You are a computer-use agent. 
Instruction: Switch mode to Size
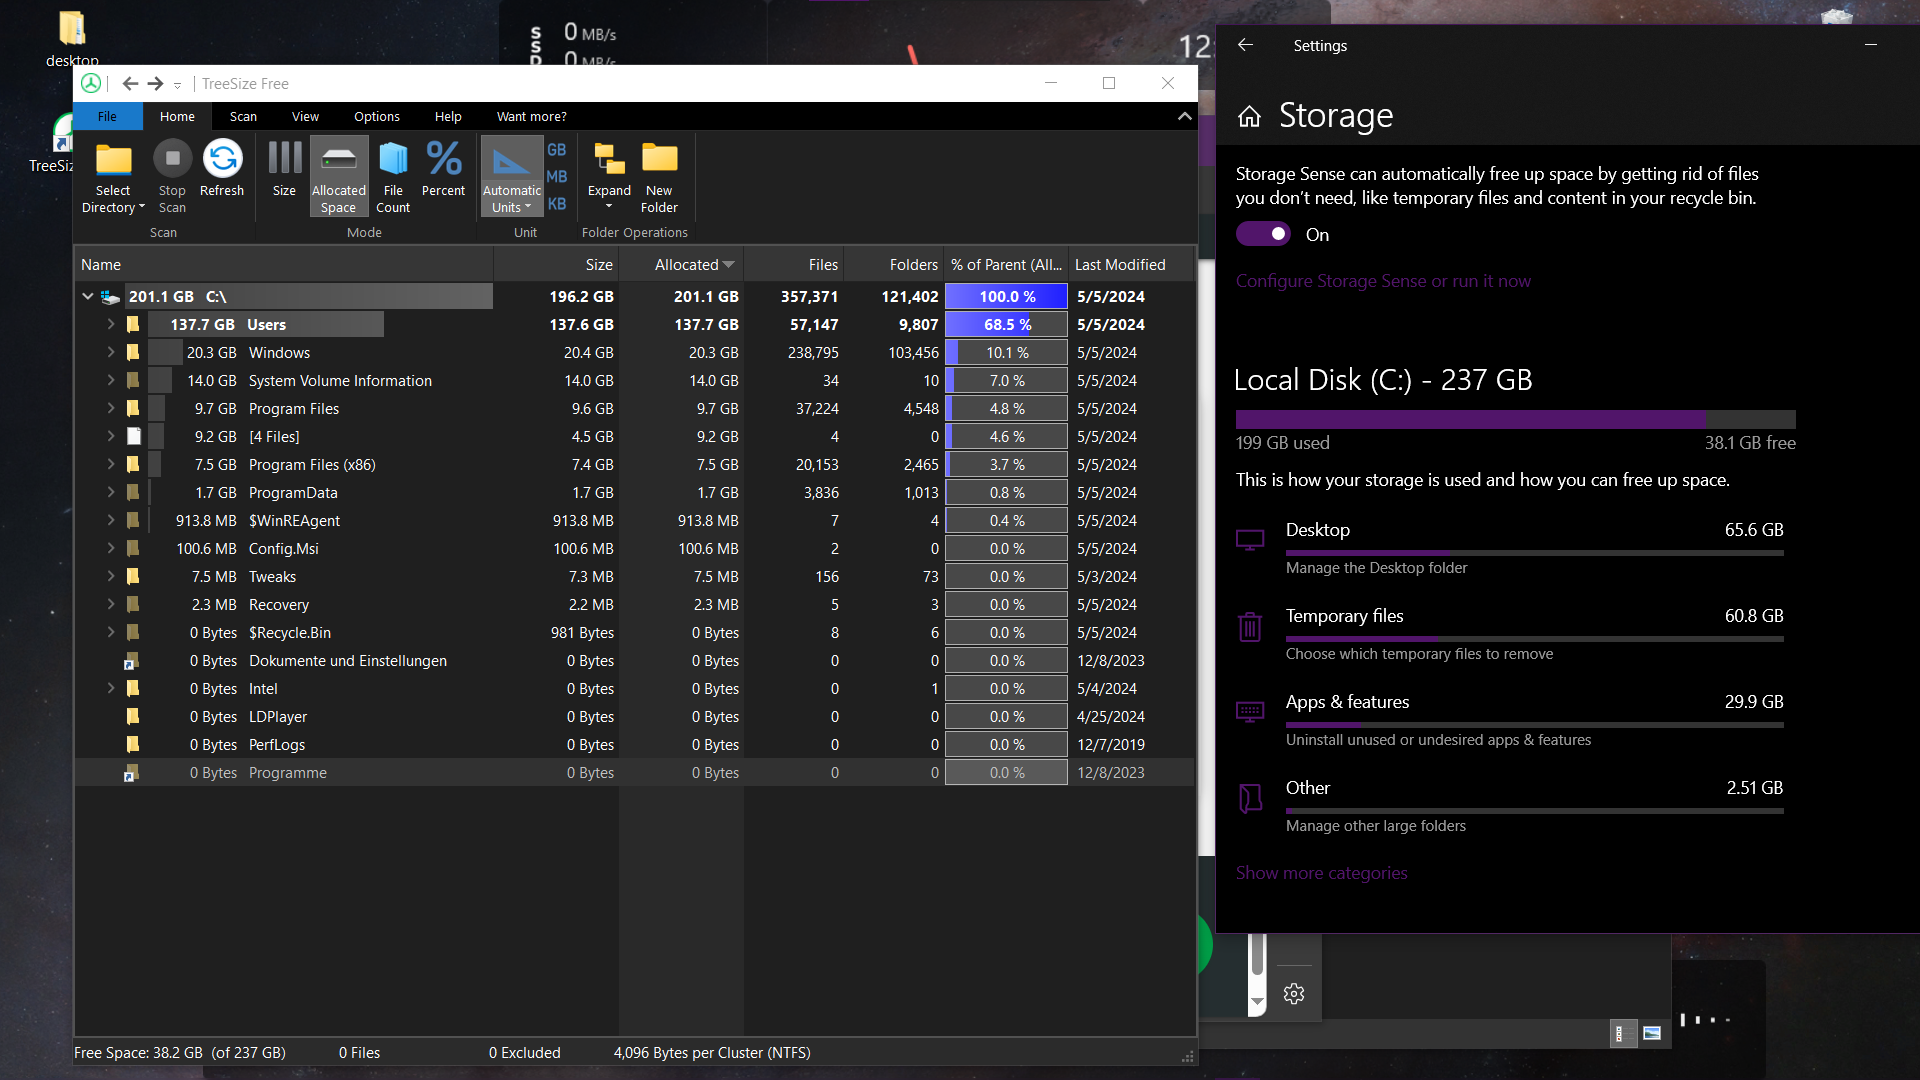pyautogui.click(x=284, y=168)
